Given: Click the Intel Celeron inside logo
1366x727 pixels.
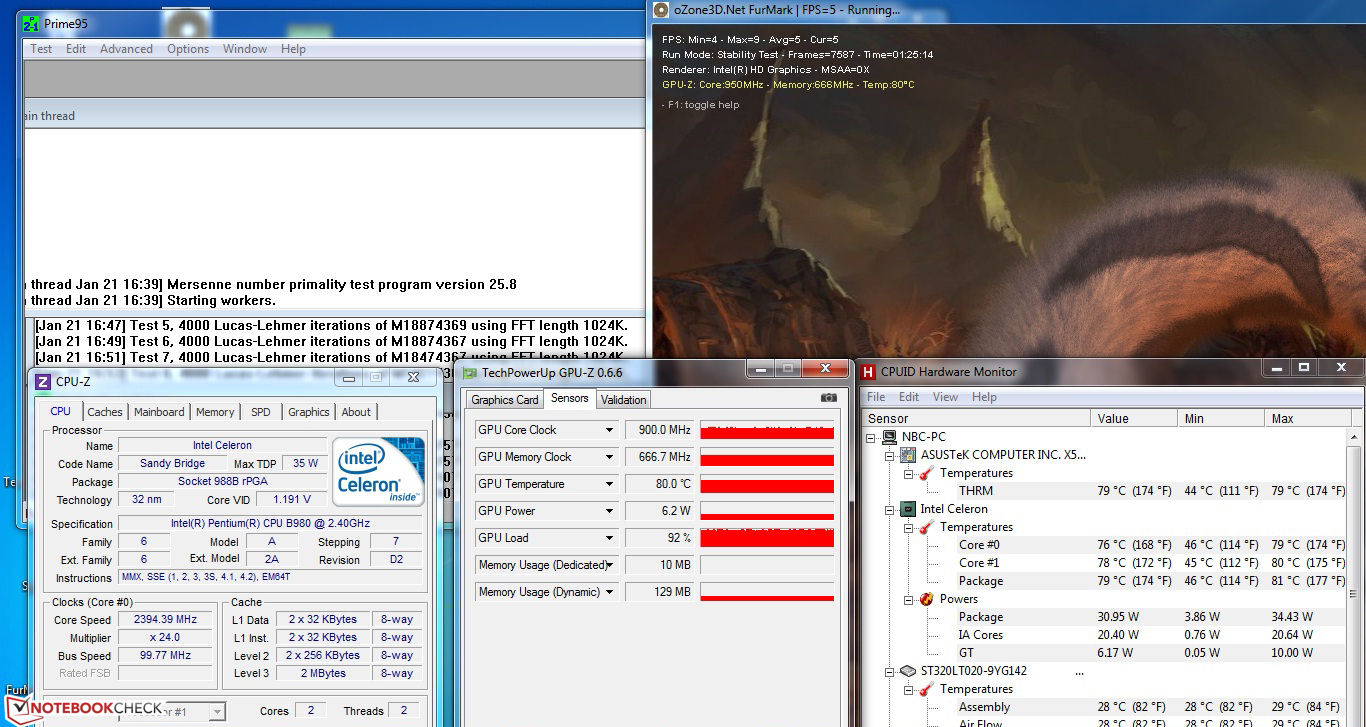Looking at the screenshot, I should point(378,471).
